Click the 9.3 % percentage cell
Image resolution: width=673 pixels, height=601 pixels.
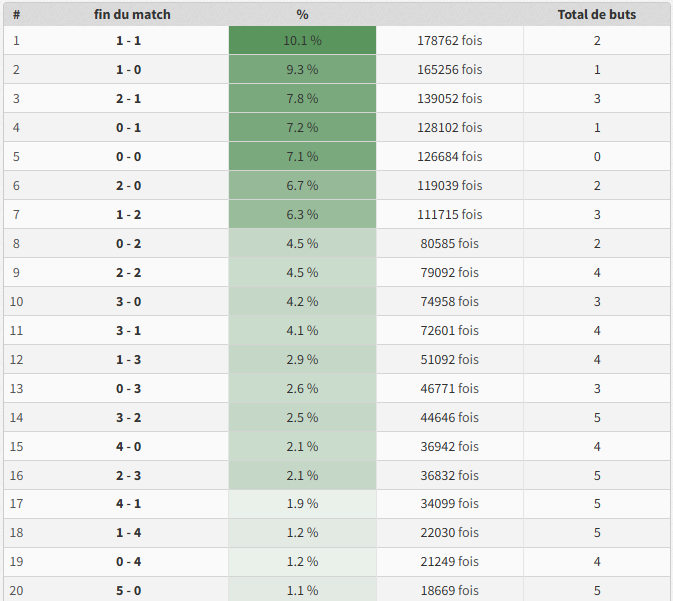tap(302, 70)
